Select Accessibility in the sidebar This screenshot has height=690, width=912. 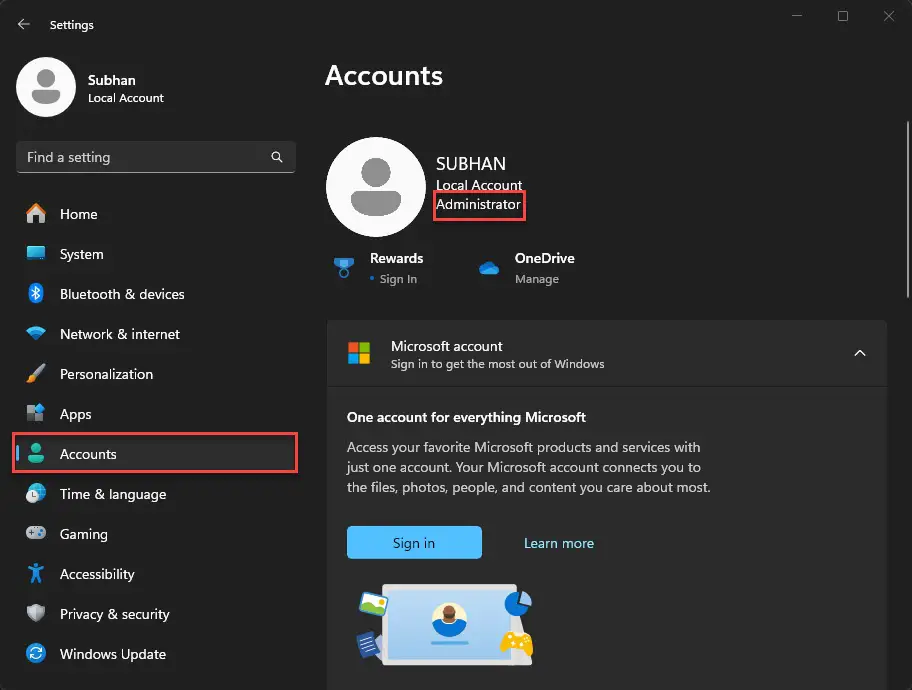(x=96, y=574)
